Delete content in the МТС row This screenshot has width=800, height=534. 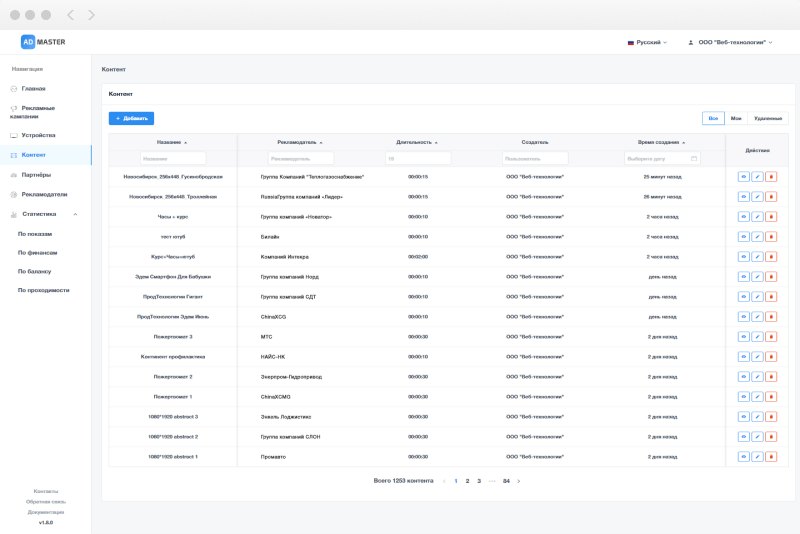coord(771,337)
